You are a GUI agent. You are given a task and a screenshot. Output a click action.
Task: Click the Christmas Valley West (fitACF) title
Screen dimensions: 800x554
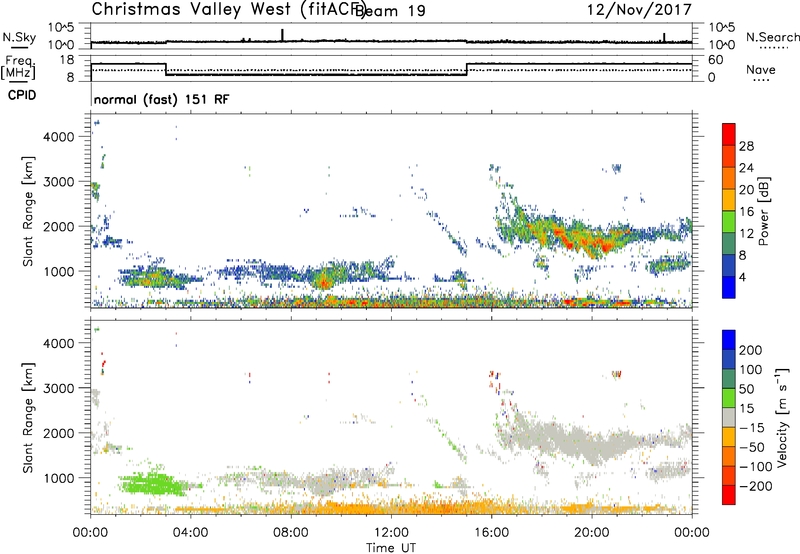[228, 9]
